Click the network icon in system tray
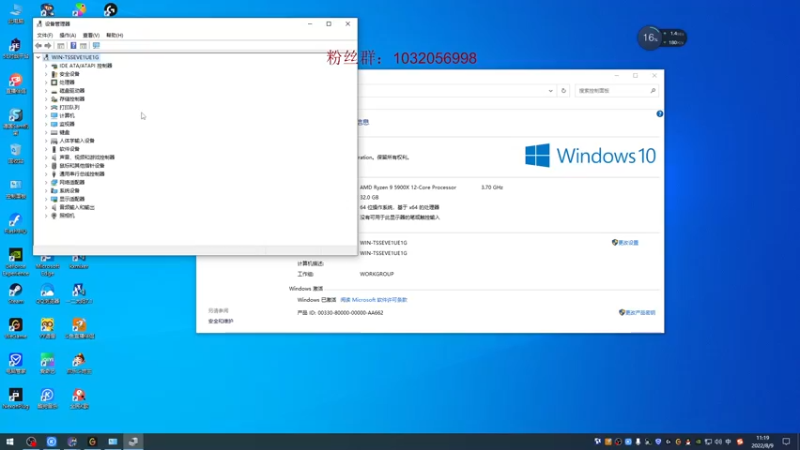 pos(708,442)
